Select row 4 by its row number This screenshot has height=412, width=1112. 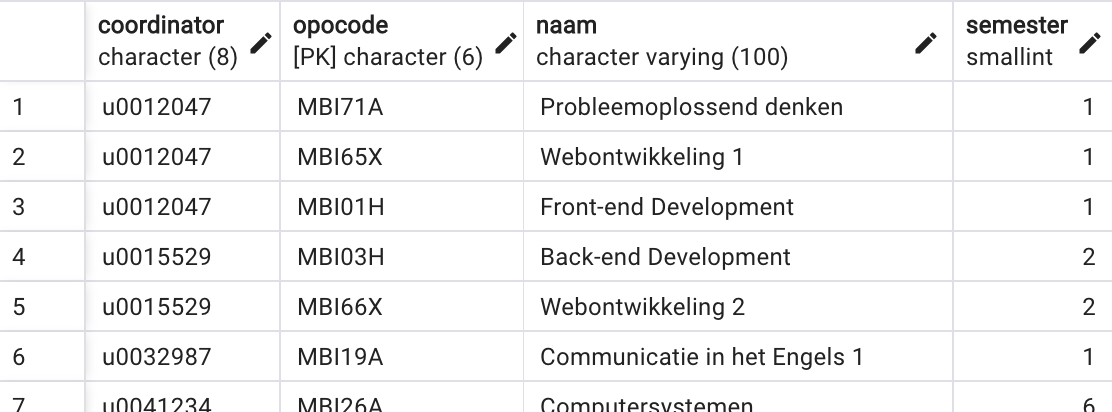tap(20, 257)
